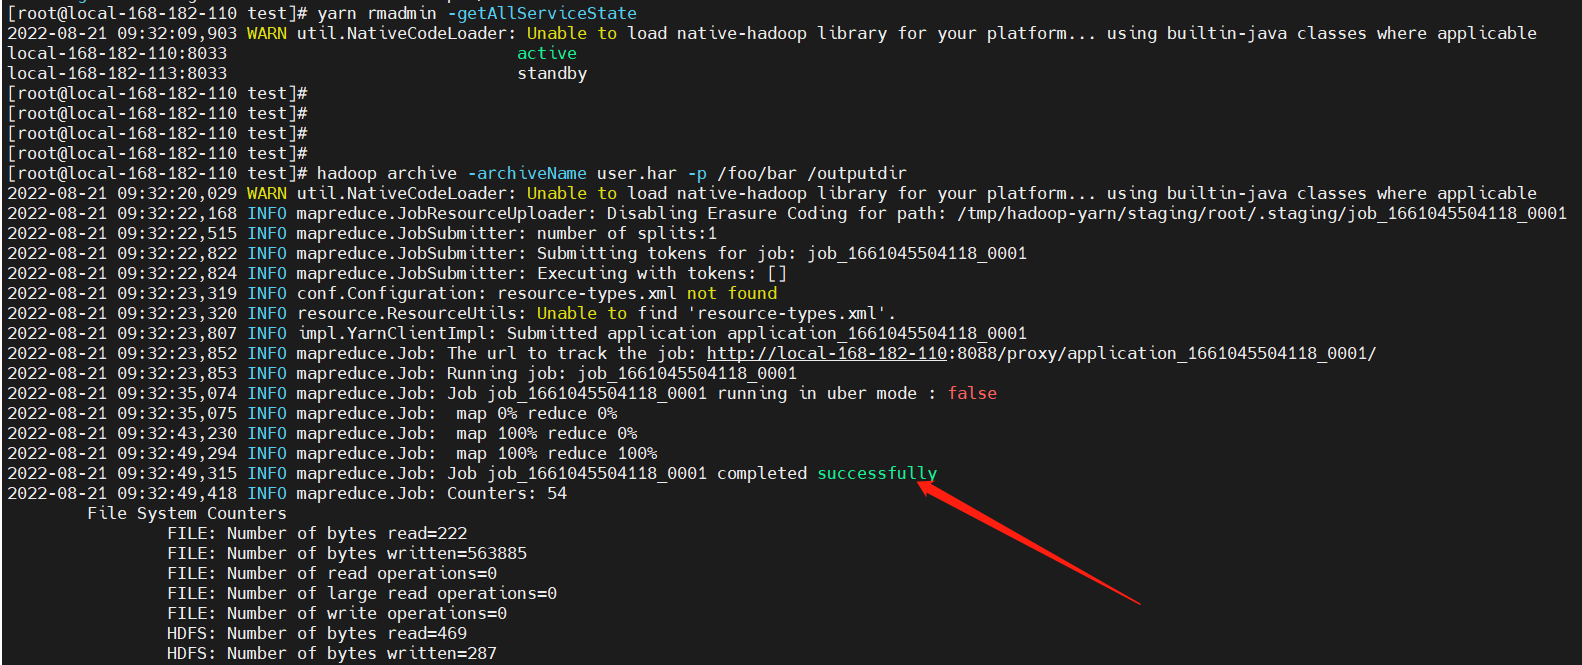Click 'FILE: Number of large read operations=0'

coord(362,593)
